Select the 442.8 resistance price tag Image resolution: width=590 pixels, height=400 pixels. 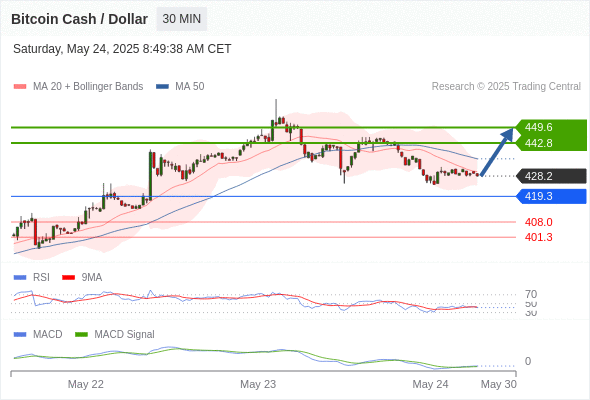pyautogui.click(x=551, y=143)
